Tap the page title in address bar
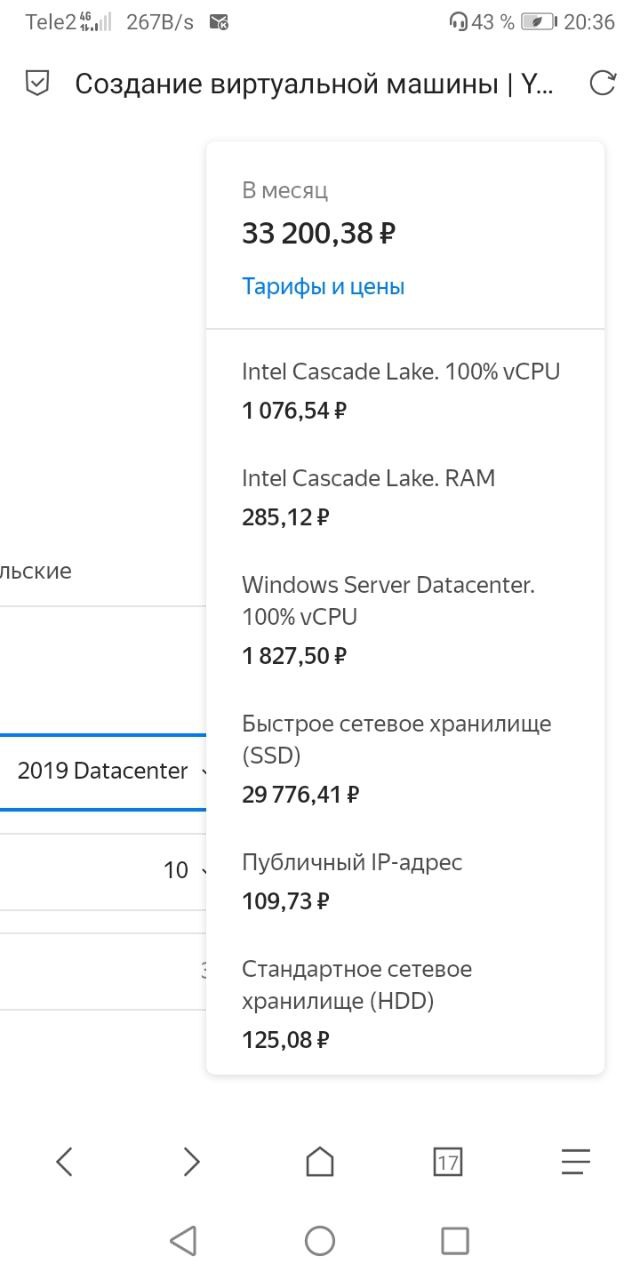Image resolution: width=640 pixels, height=1280 pixels. pos(313,84)
